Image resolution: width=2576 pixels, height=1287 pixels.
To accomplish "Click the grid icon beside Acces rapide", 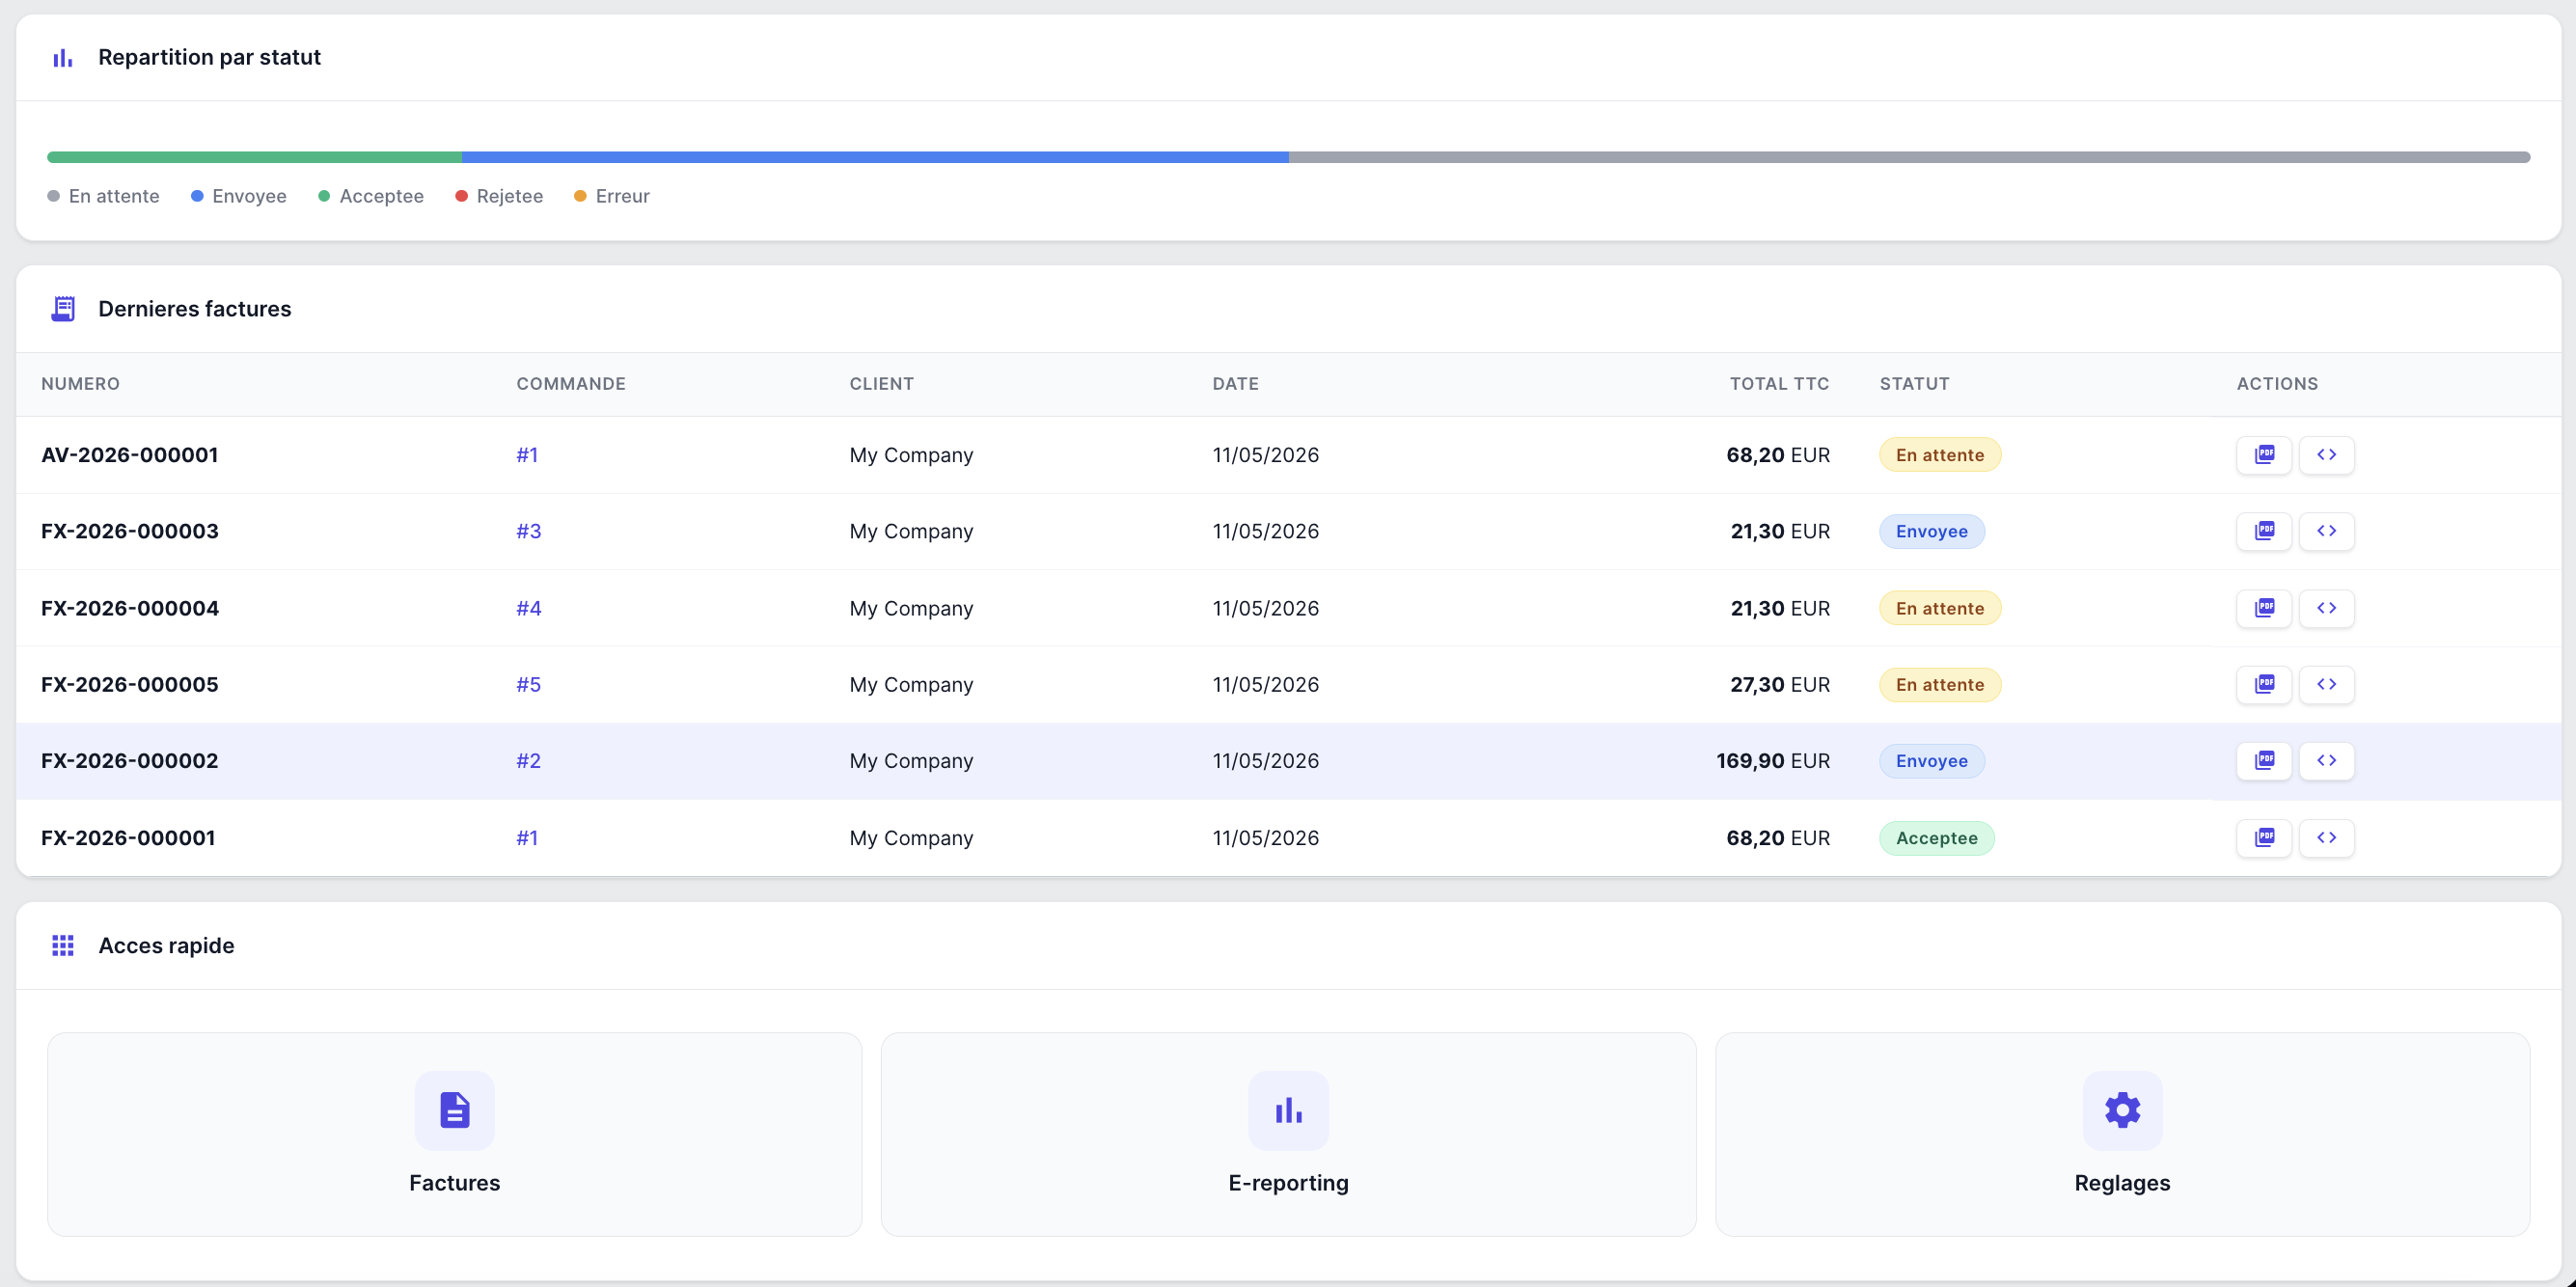I will 63,946.
